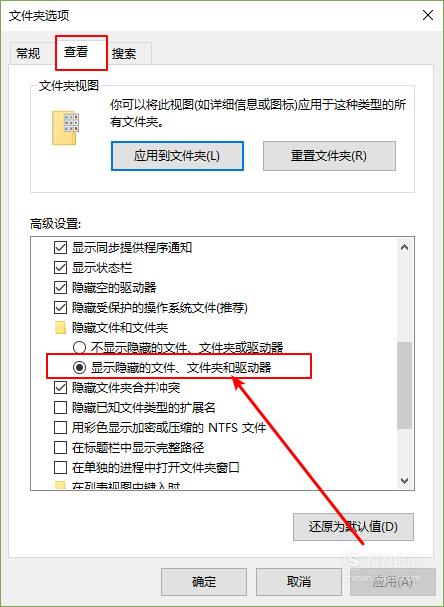Switch to the 常规 tab

pyautogui.click(x=28, y=53)
